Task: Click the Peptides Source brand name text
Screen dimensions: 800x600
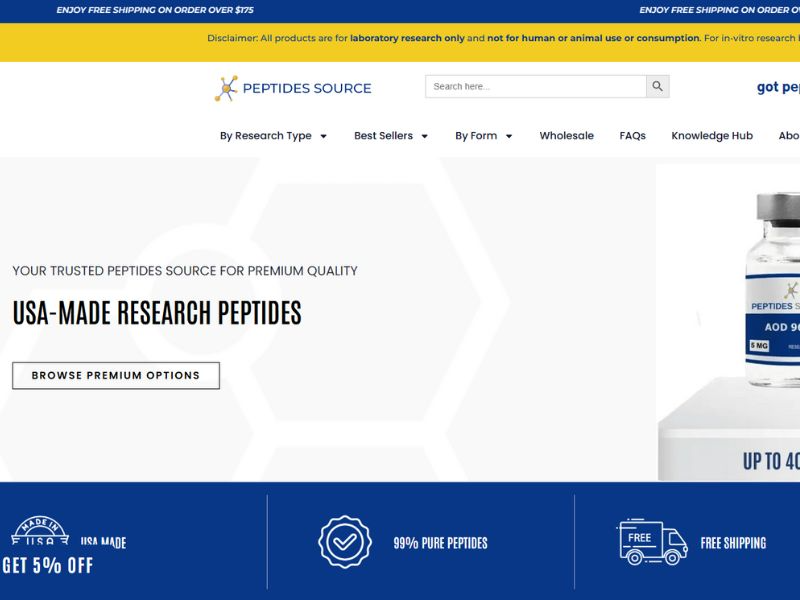Action: click(307, 88)
